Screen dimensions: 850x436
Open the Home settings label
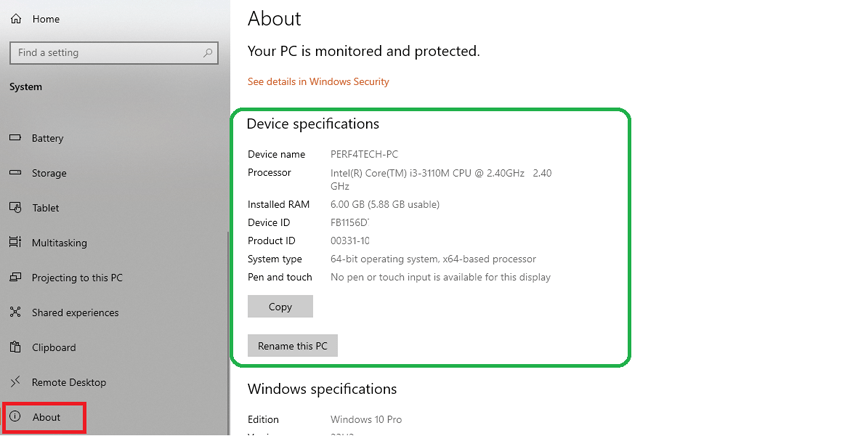pyautogui.click(x=46, y=19)
